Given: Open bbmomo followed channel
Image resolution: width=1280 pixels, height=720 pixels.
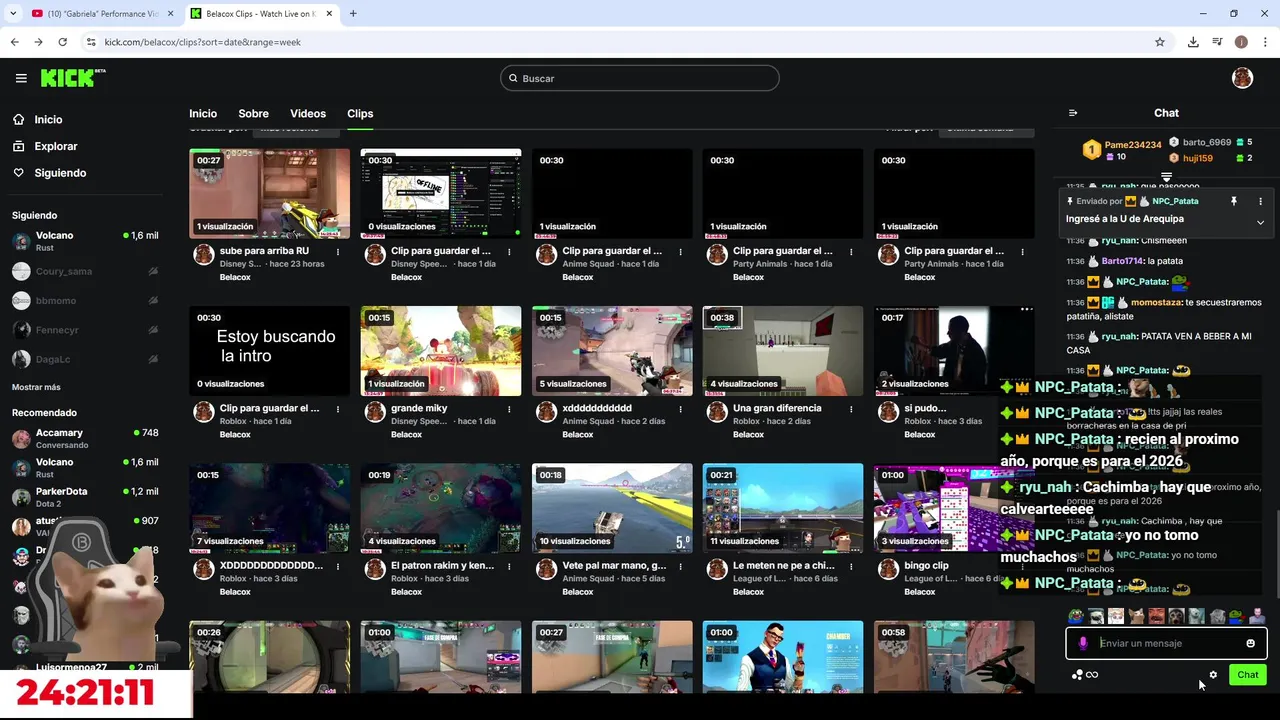Looking at the screenshot, I should pos(85,300).
